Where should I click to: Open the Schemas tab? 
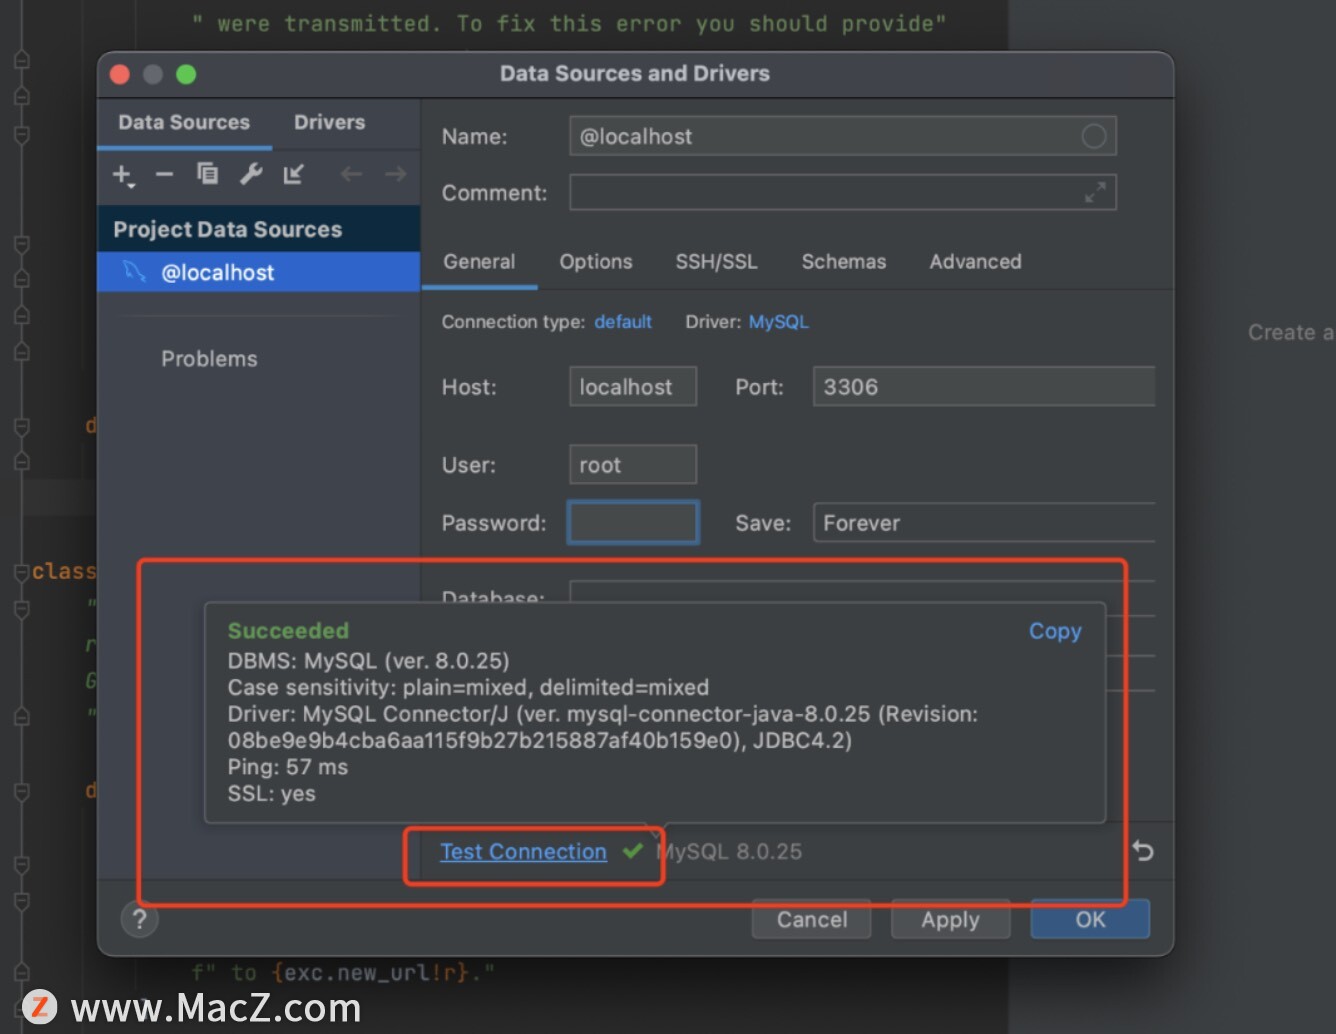tap(844, 262)
